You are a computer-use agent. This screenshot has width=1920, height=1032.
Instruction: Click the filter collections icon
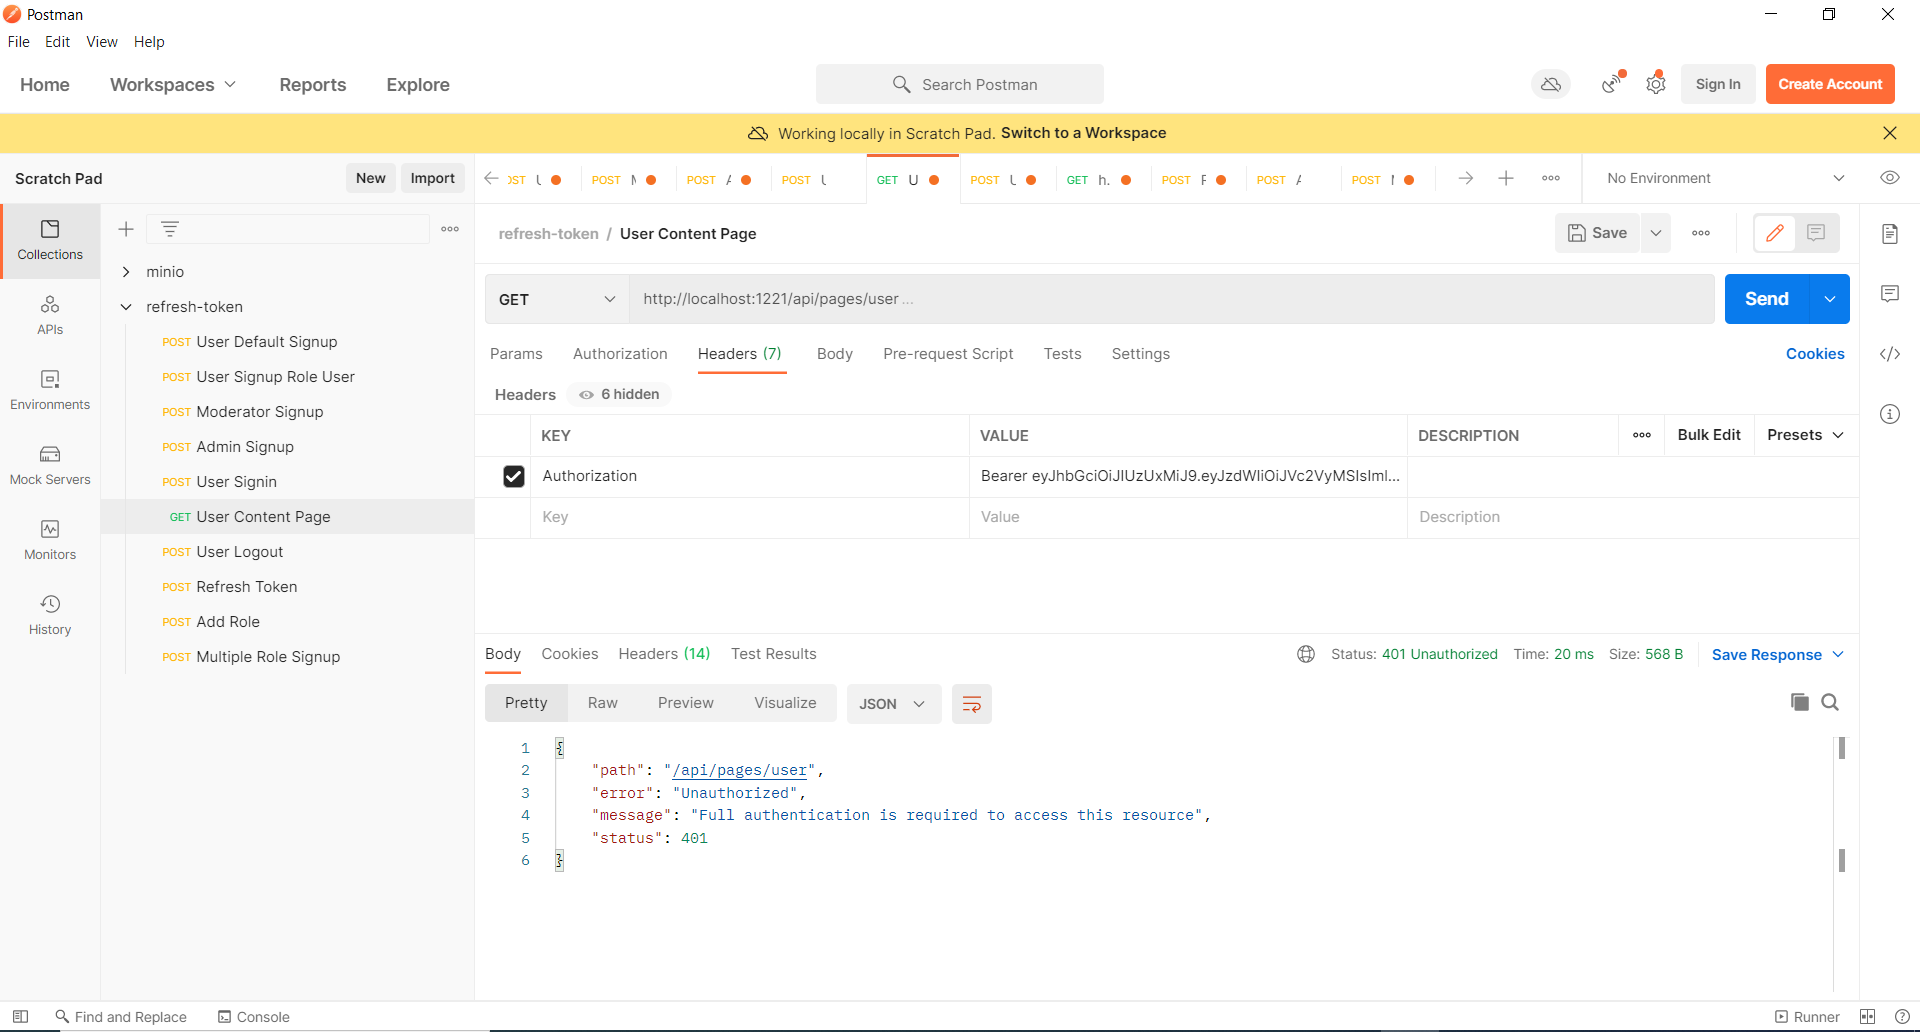pyautogui.click(x=170, y=229)
